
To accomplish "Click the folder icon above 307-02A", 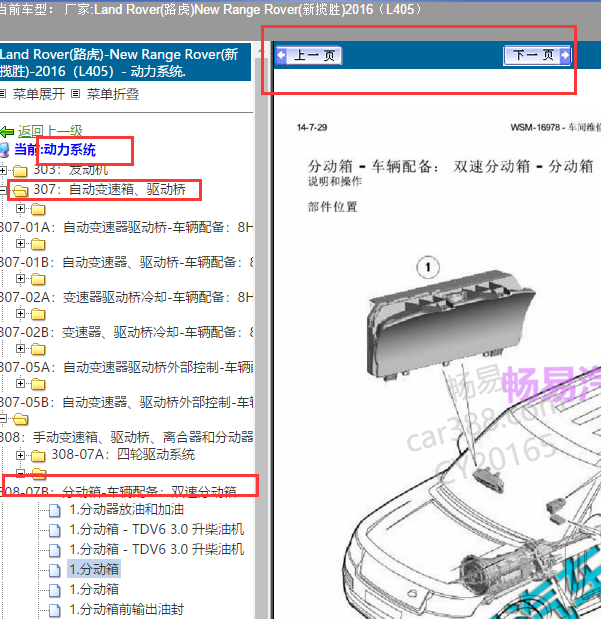I will [x=38, y=279].
